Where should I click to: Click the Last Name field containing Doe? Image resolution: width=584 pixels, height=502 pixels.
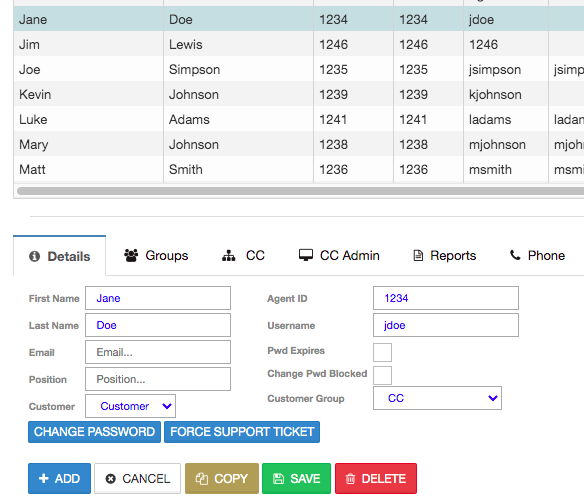point(158,325)
